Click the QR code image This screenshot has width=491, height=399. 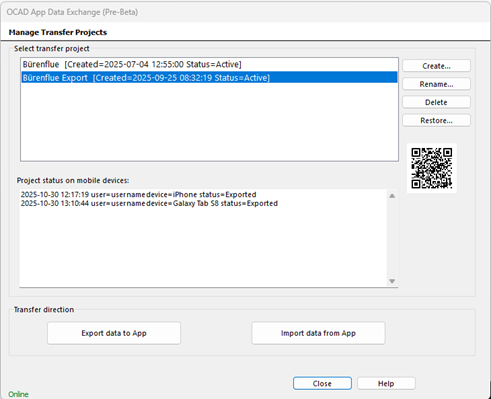(x=432, y=168)
